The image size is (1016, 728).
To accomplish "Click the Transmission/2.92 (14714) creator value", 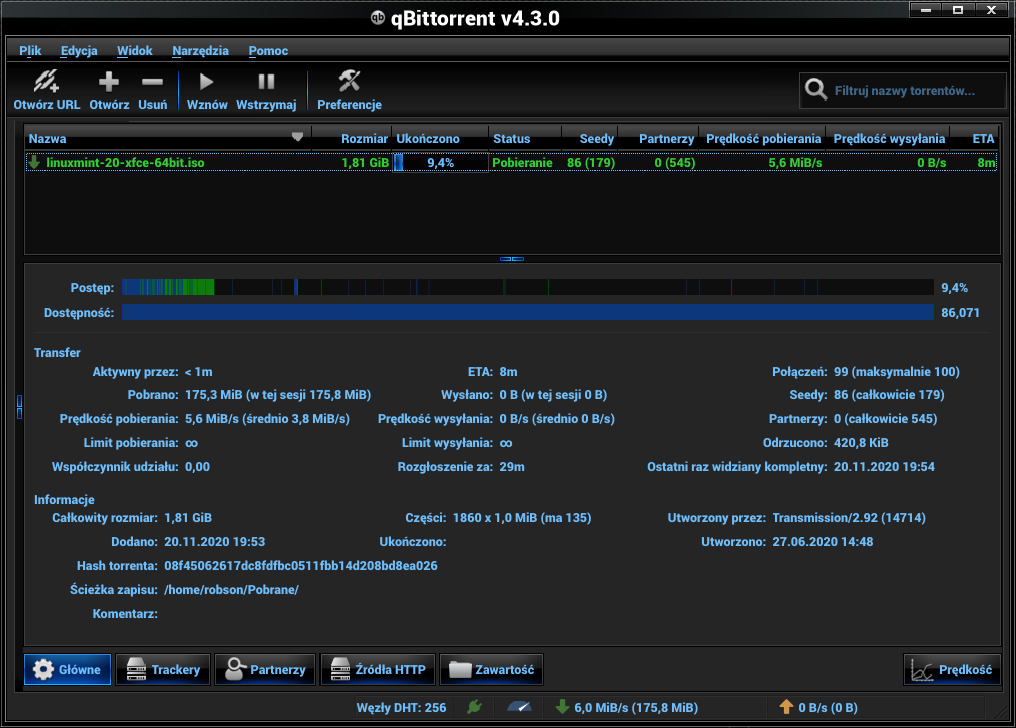I will tap(849, 518).
